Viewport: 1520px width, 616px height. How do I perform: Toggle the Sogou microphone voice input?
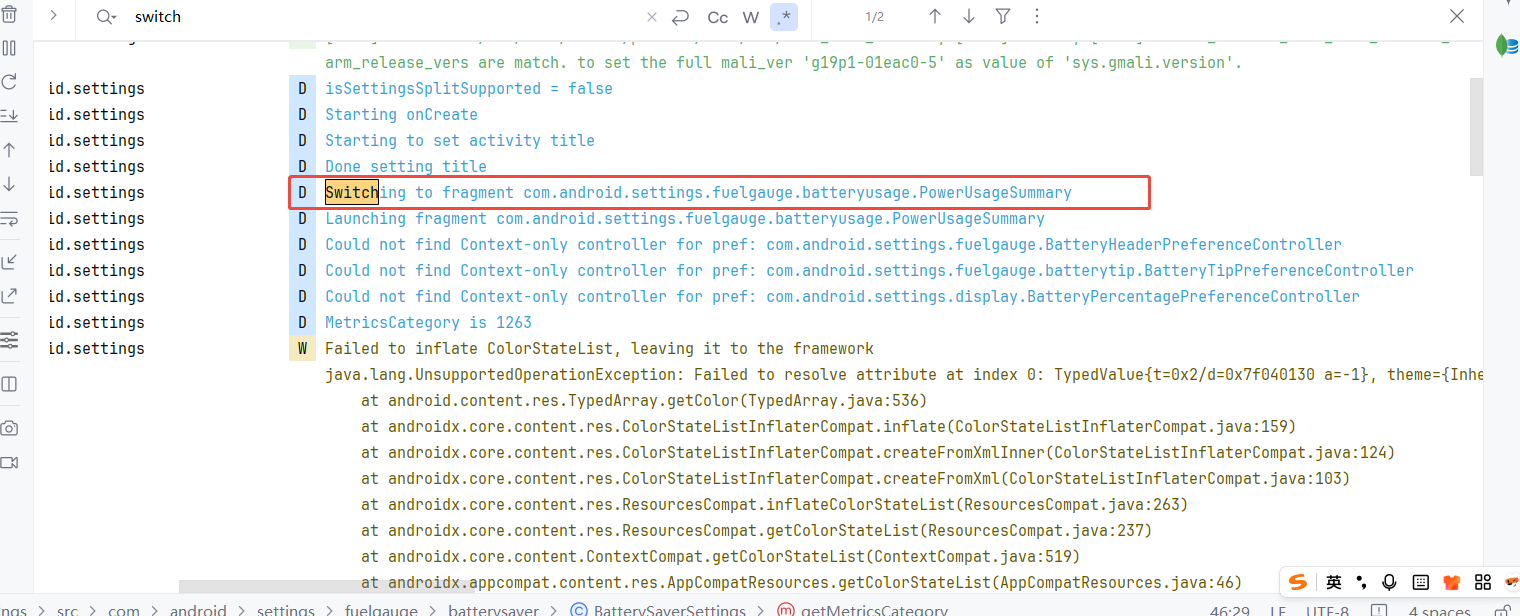click(1389, 582)
